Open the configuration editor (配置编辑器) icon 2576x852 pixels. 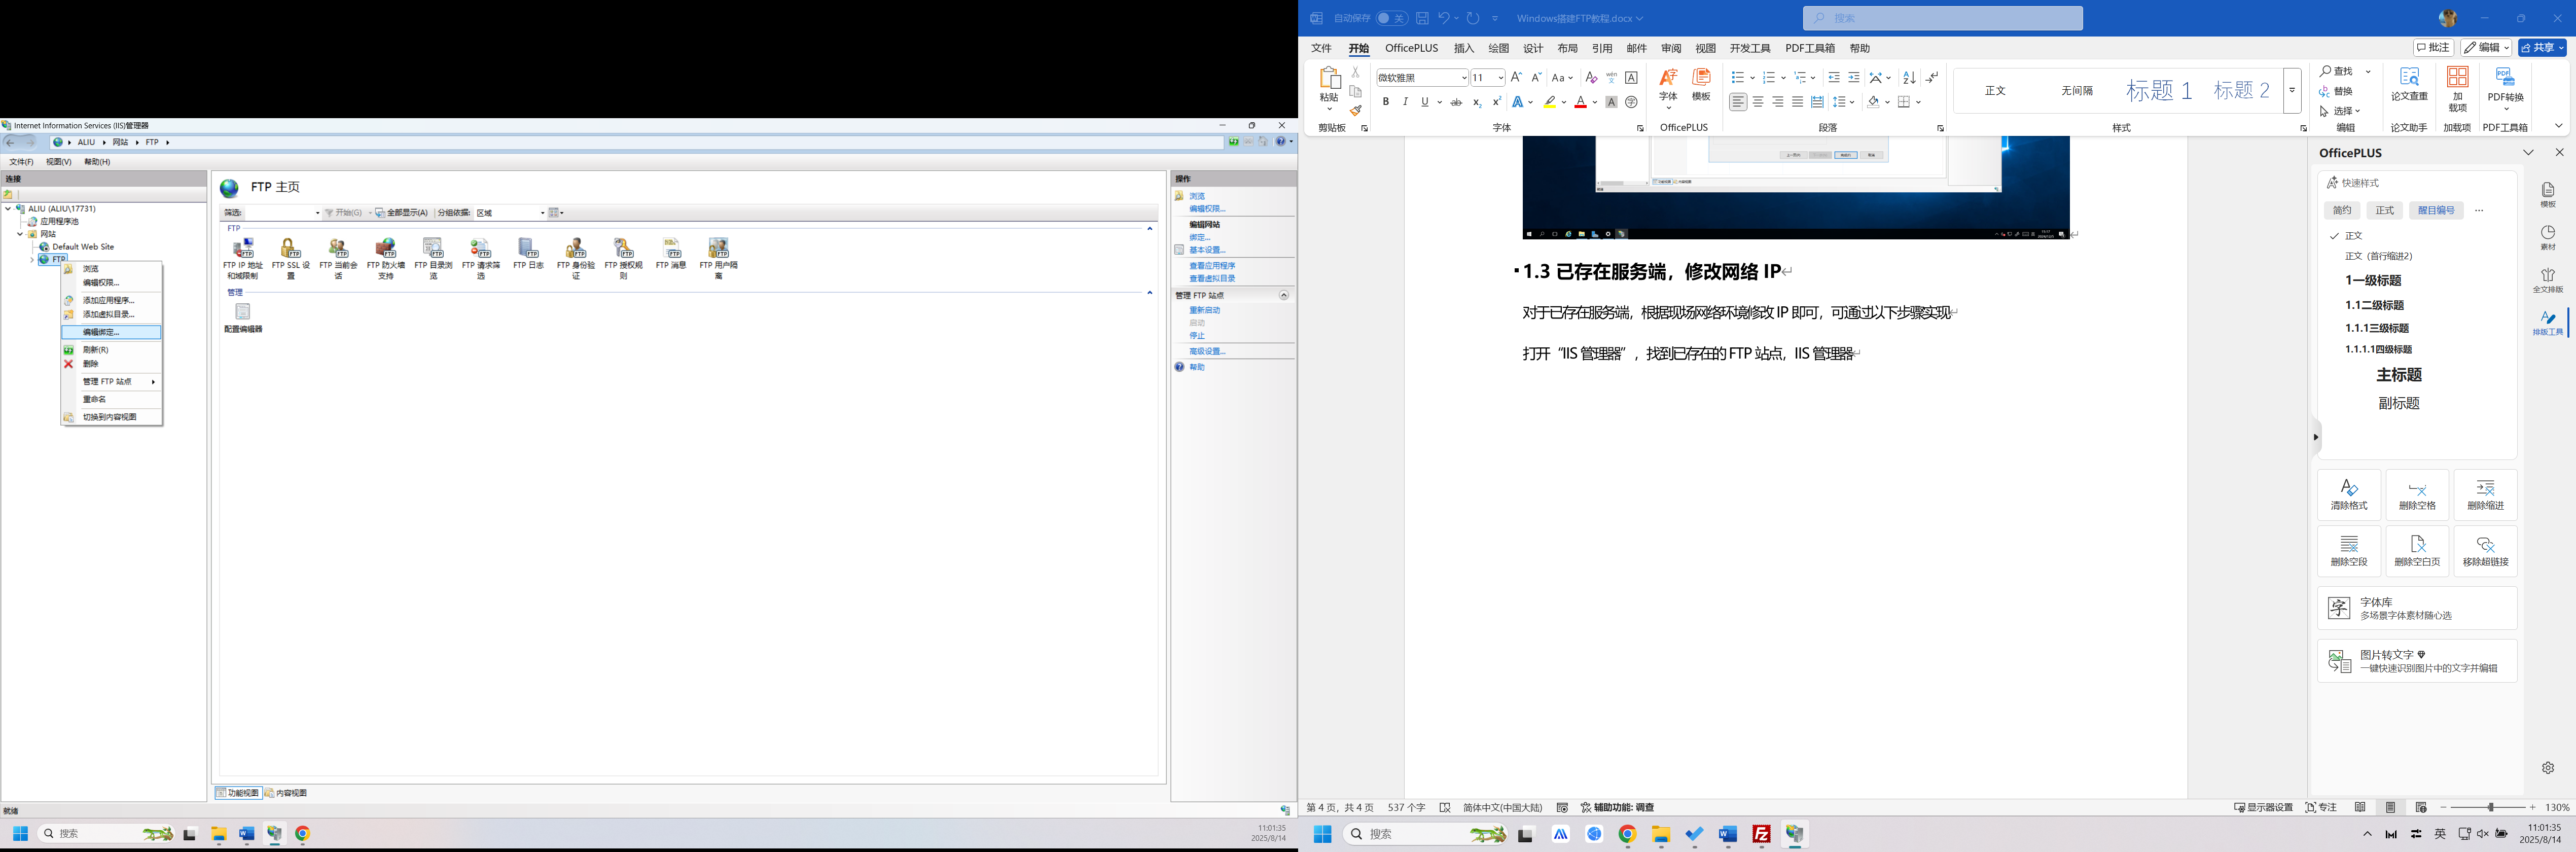tap(243, 318)
